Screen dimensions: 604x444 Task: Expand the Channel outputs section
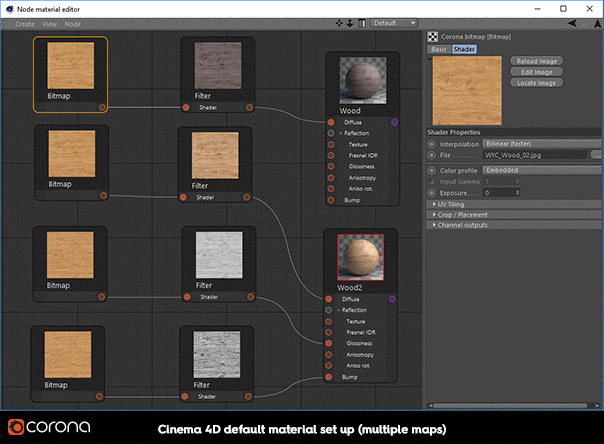pos(514,225)
